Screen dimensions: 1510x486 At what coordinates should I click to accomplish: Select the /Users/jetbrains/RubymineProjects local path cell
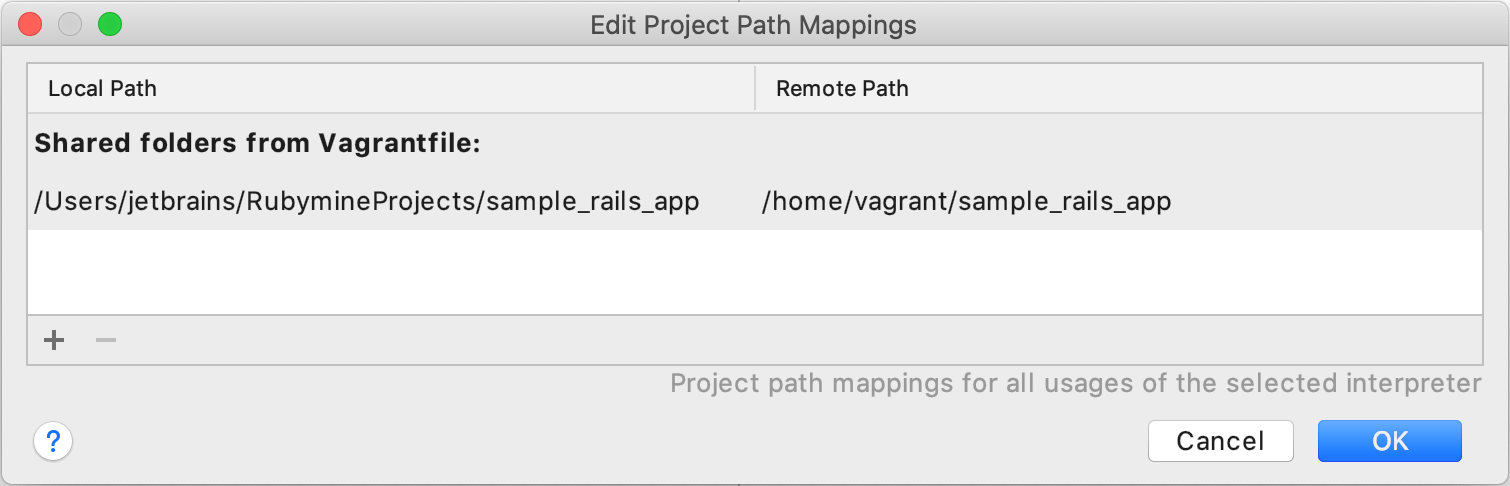(367, 202)
